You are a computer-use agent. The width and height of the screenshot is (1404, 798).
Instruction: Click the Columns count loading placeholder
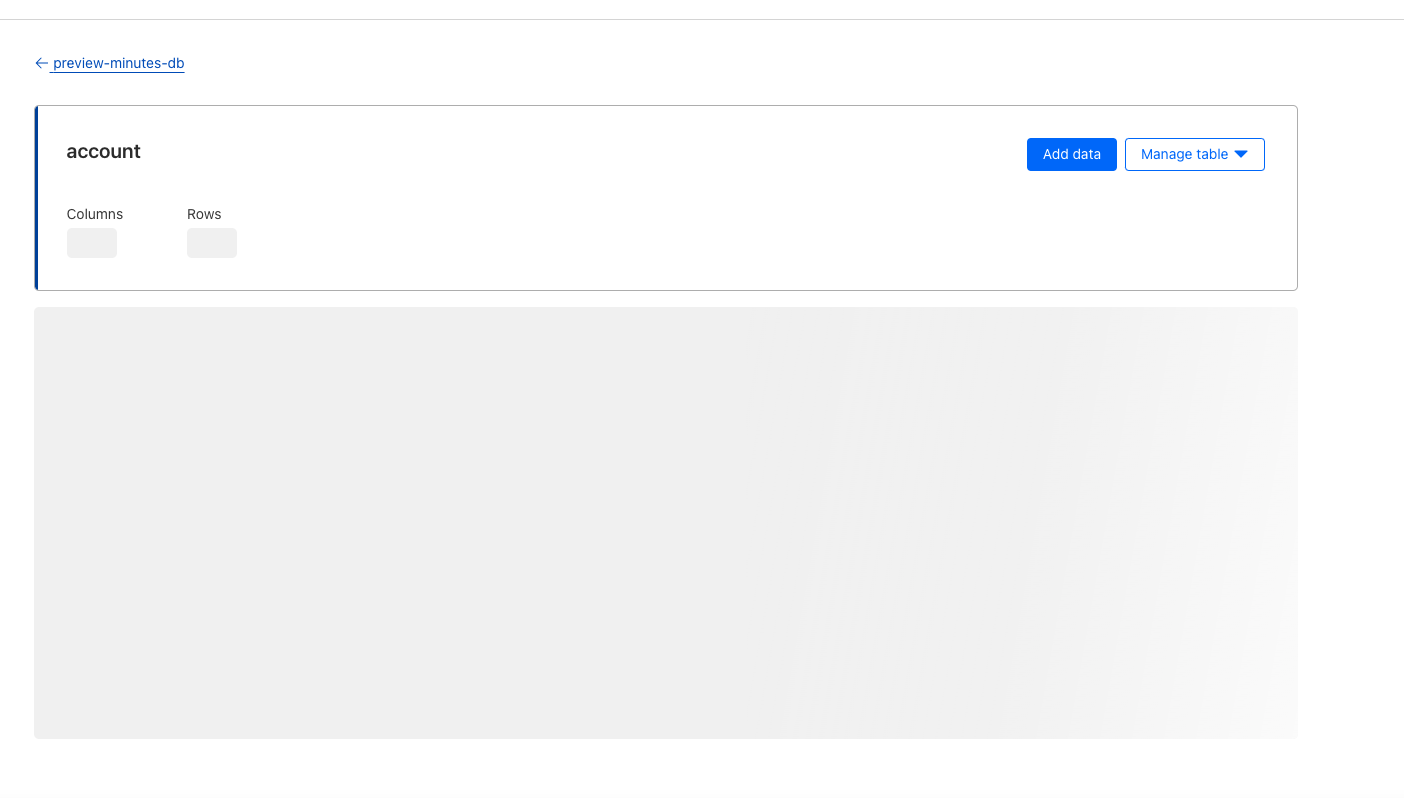pyautogui.click(x=92, y=243)
